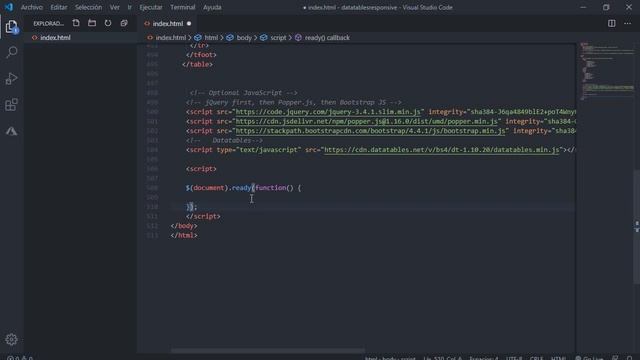Open the Search view in activity bar
640x360 pixels.
(12, 52)
